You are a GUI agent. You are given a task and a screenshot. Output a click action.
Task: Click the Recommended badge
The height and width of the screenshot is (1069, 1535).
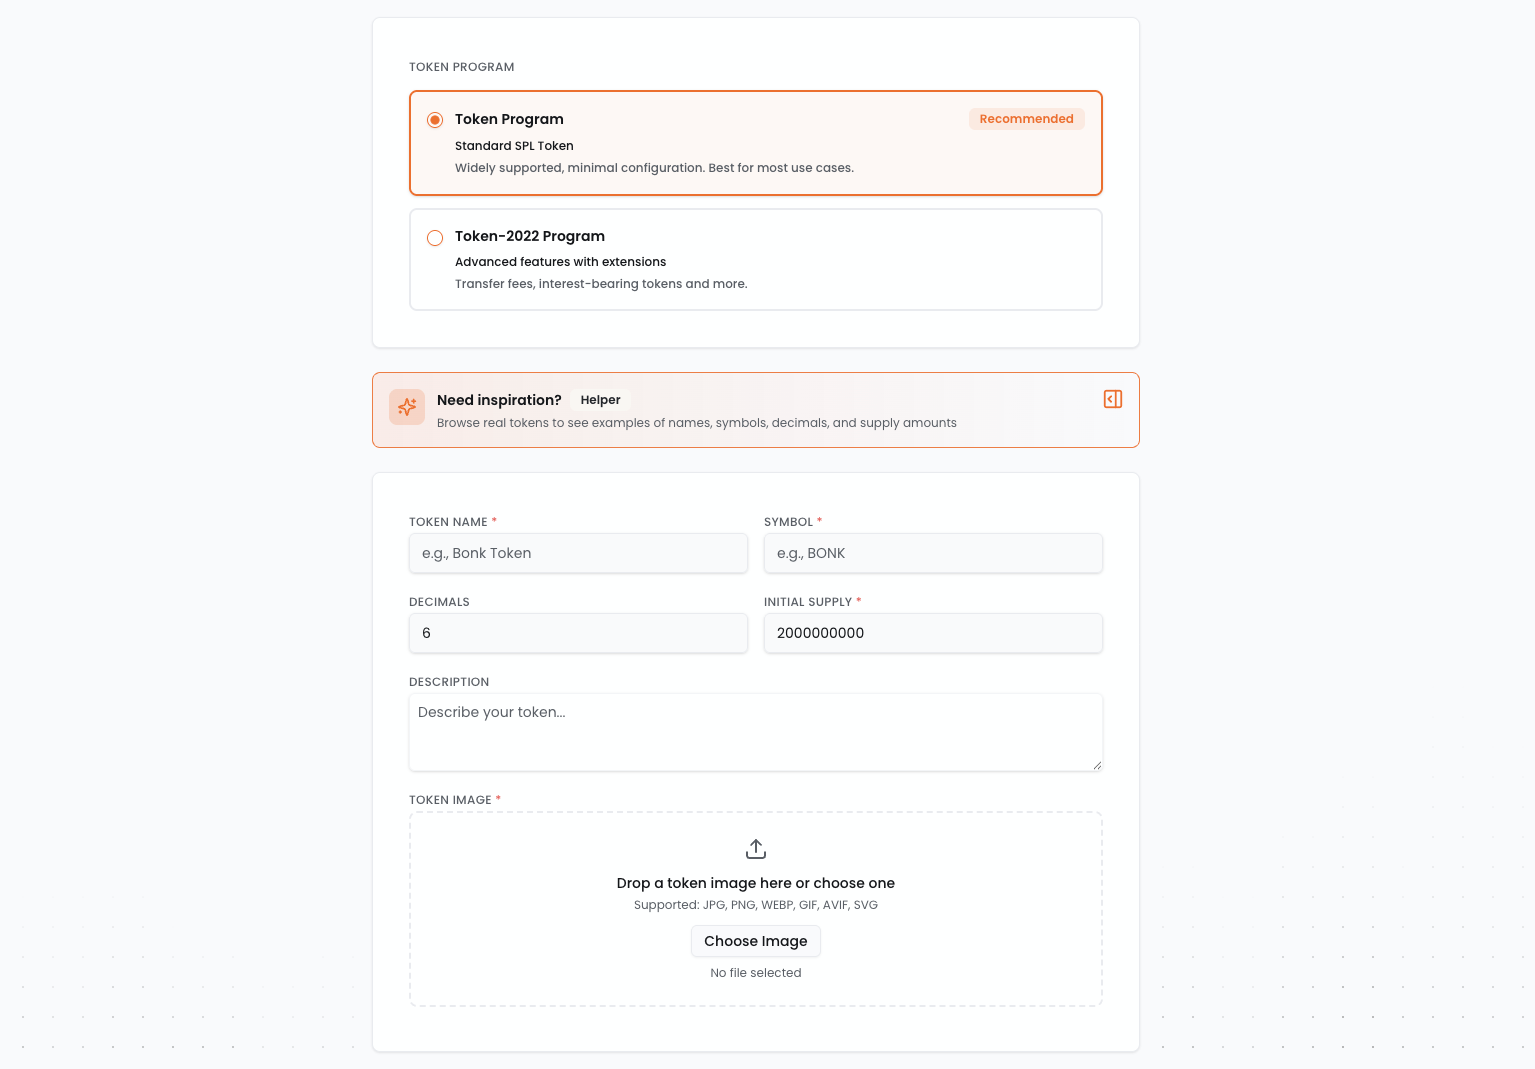pos(1026,119)
